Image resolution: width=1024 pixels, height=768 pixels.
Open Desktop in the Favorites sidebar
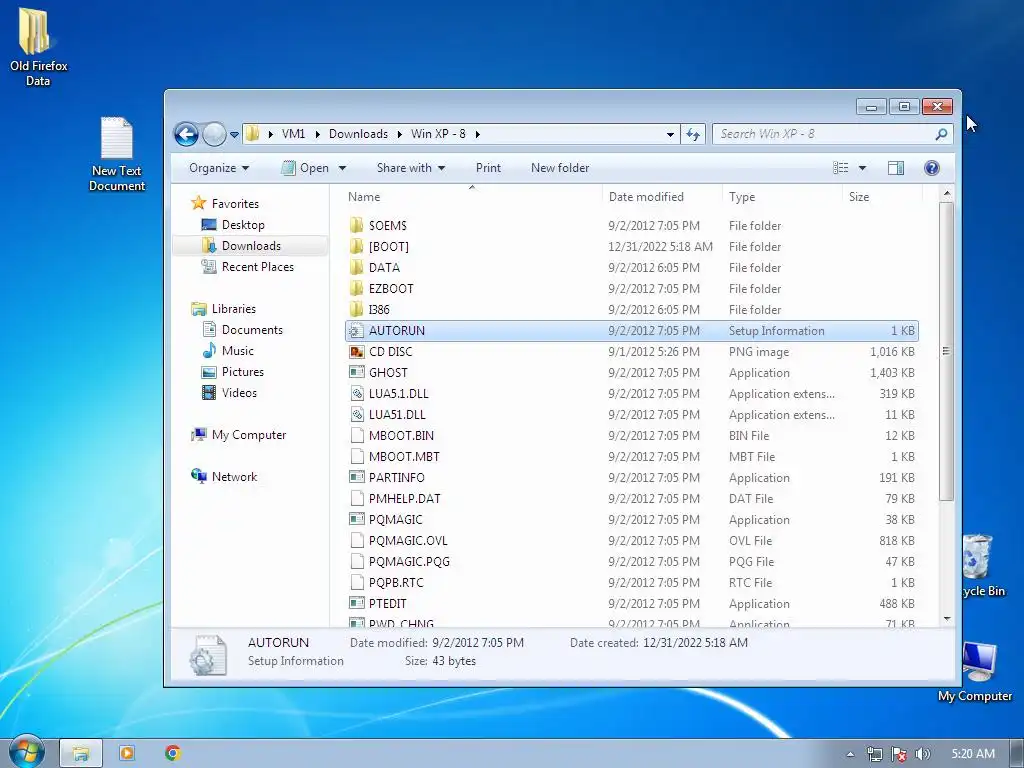[243, 225]
